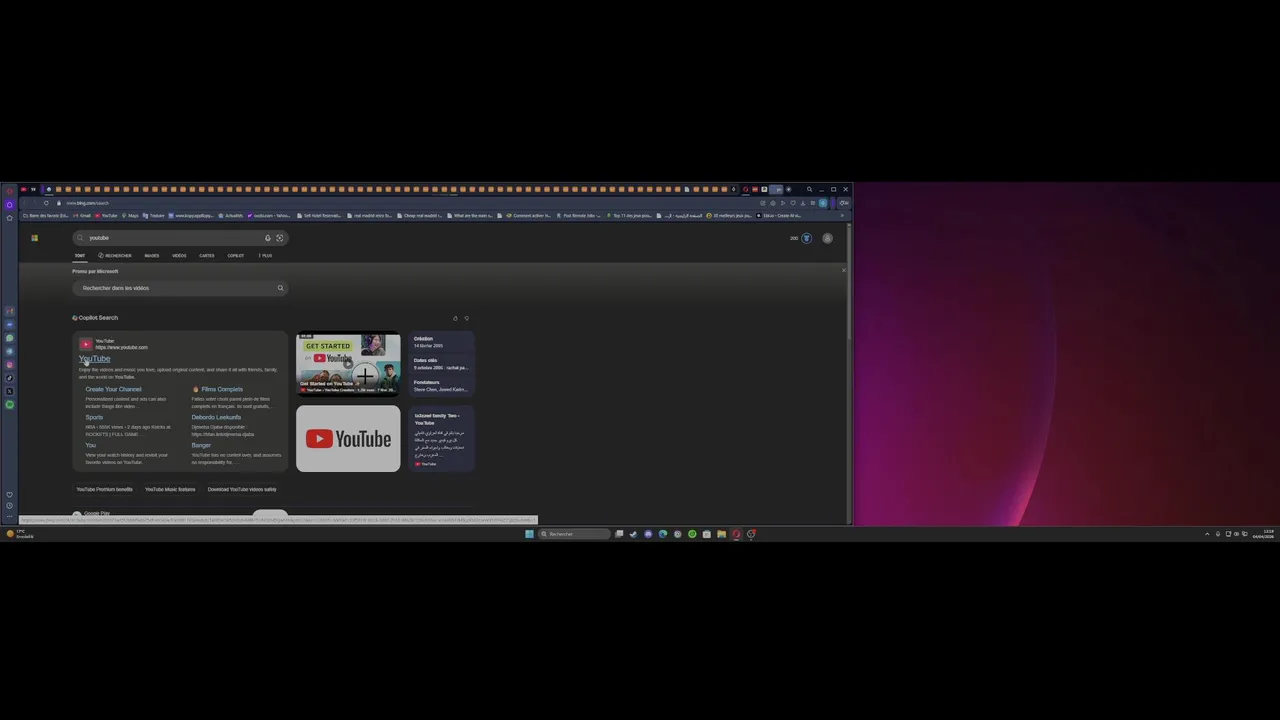This screenshot has height=720, width=1280.
Task: Click the magnifier in the video search box
Action: [x=280, y=288]
